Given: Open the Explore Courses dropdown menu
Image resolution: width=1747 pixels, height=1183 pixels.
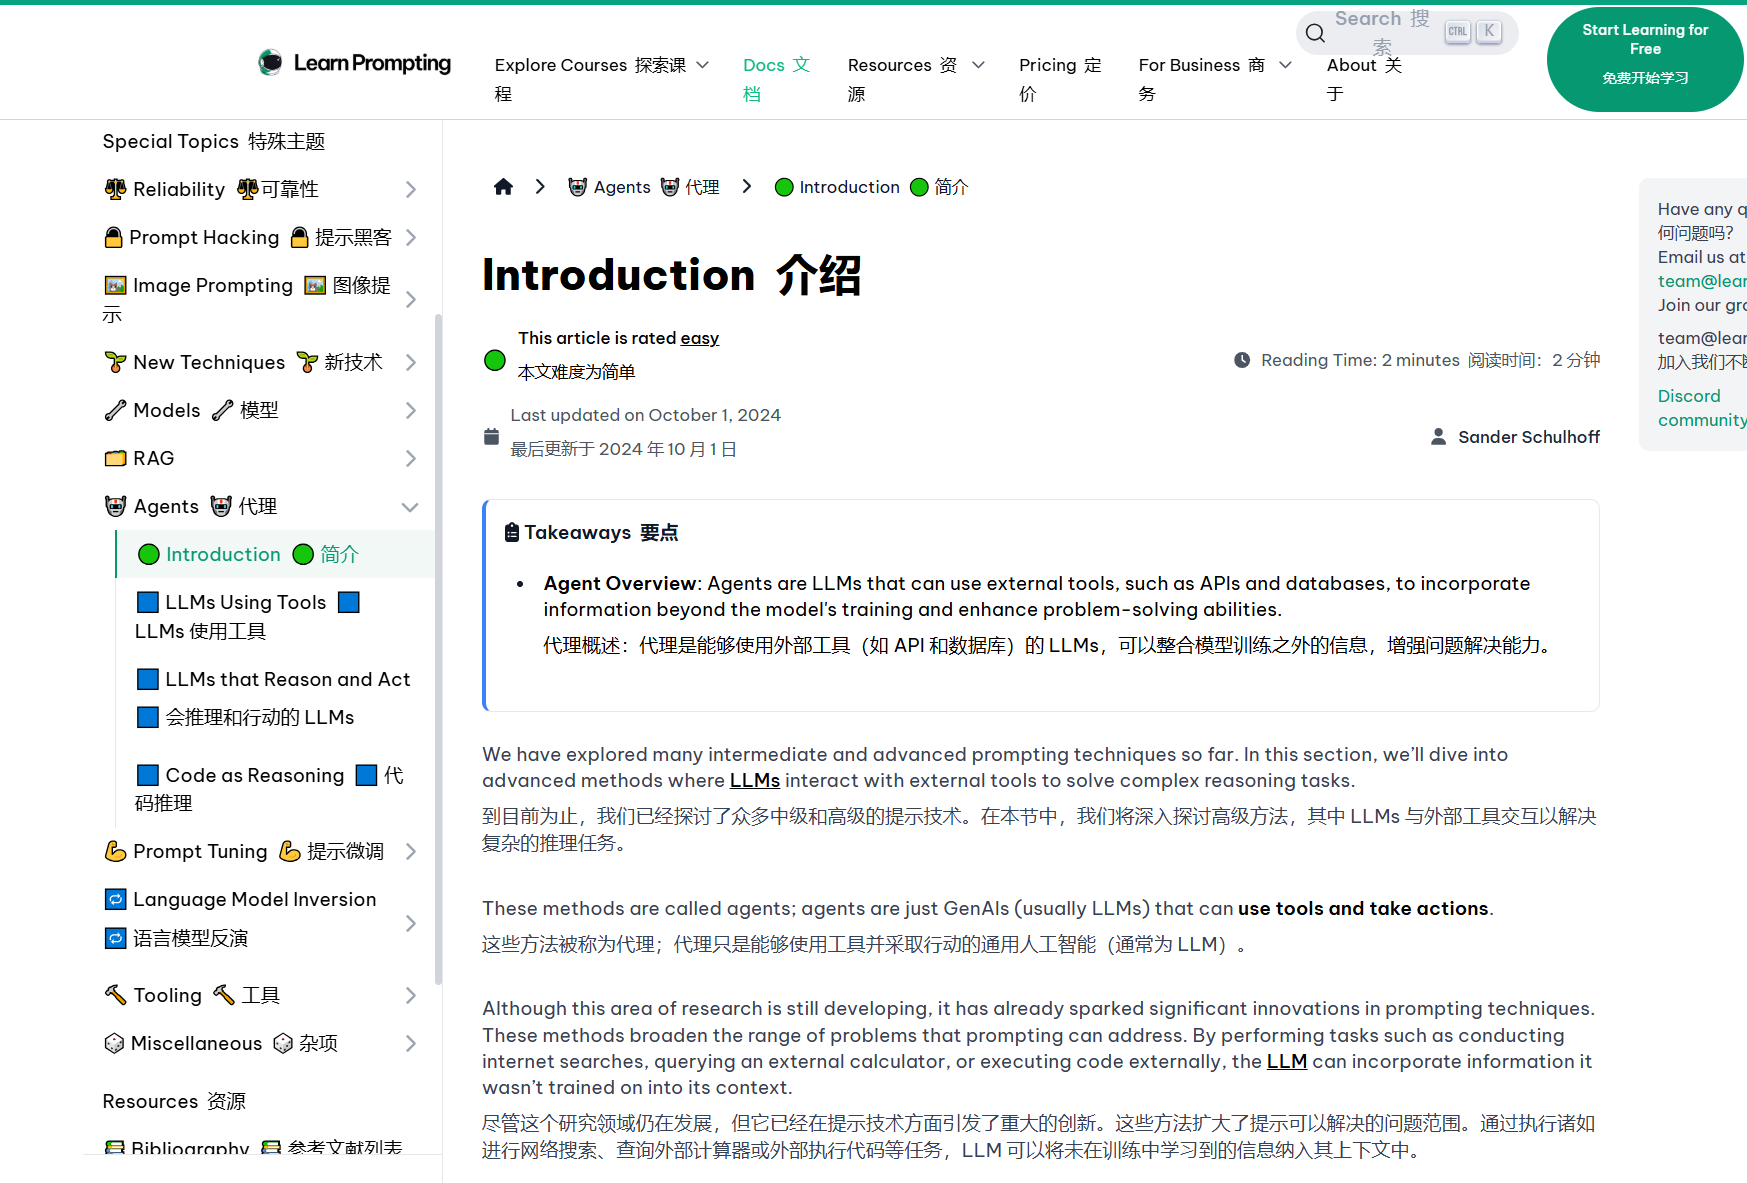Looking at the screenshot, I should click(602, 78).
